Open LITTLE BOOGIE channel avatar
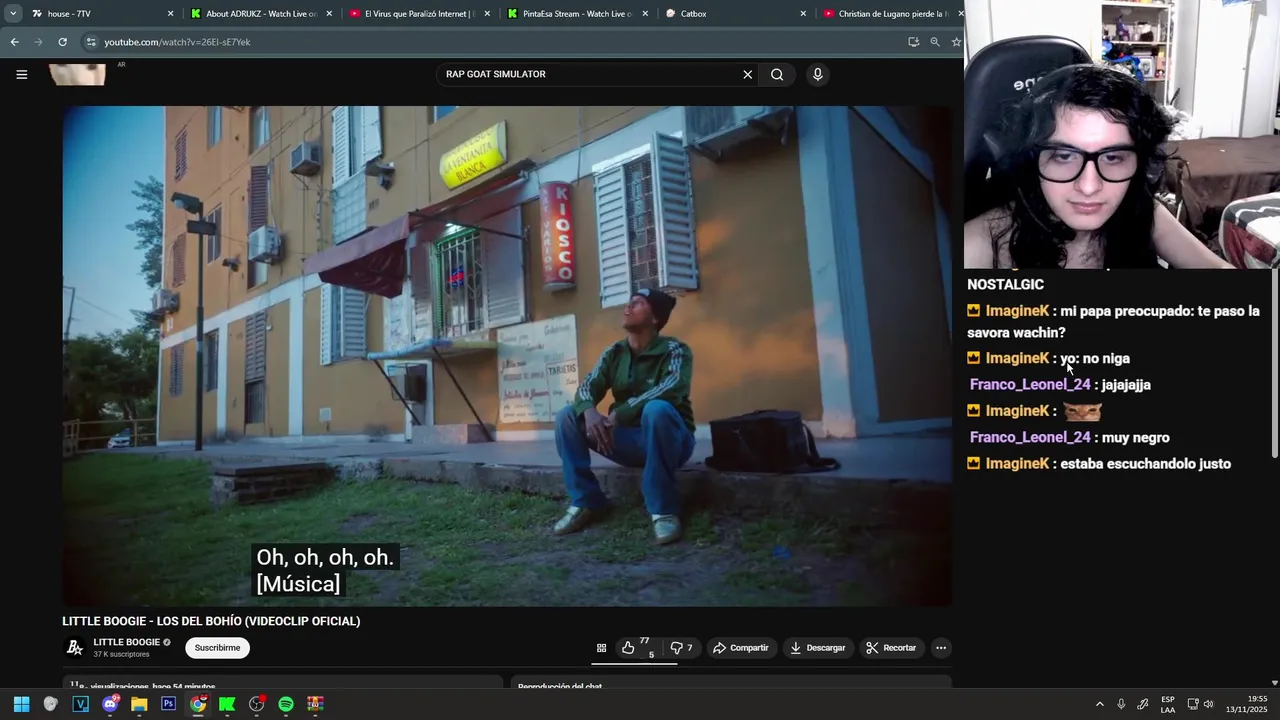This screenshot has height=720, width=1280. [x=75, y=648]
